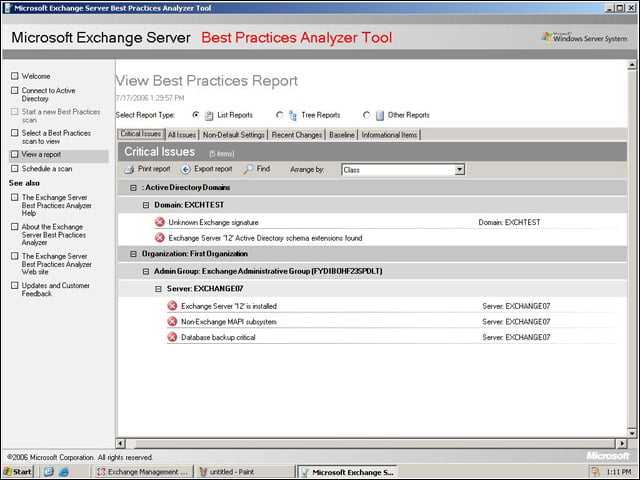Open Best Practices Analyzer Web site link
This screenshot has width=640, height=480.
point(56,264)
